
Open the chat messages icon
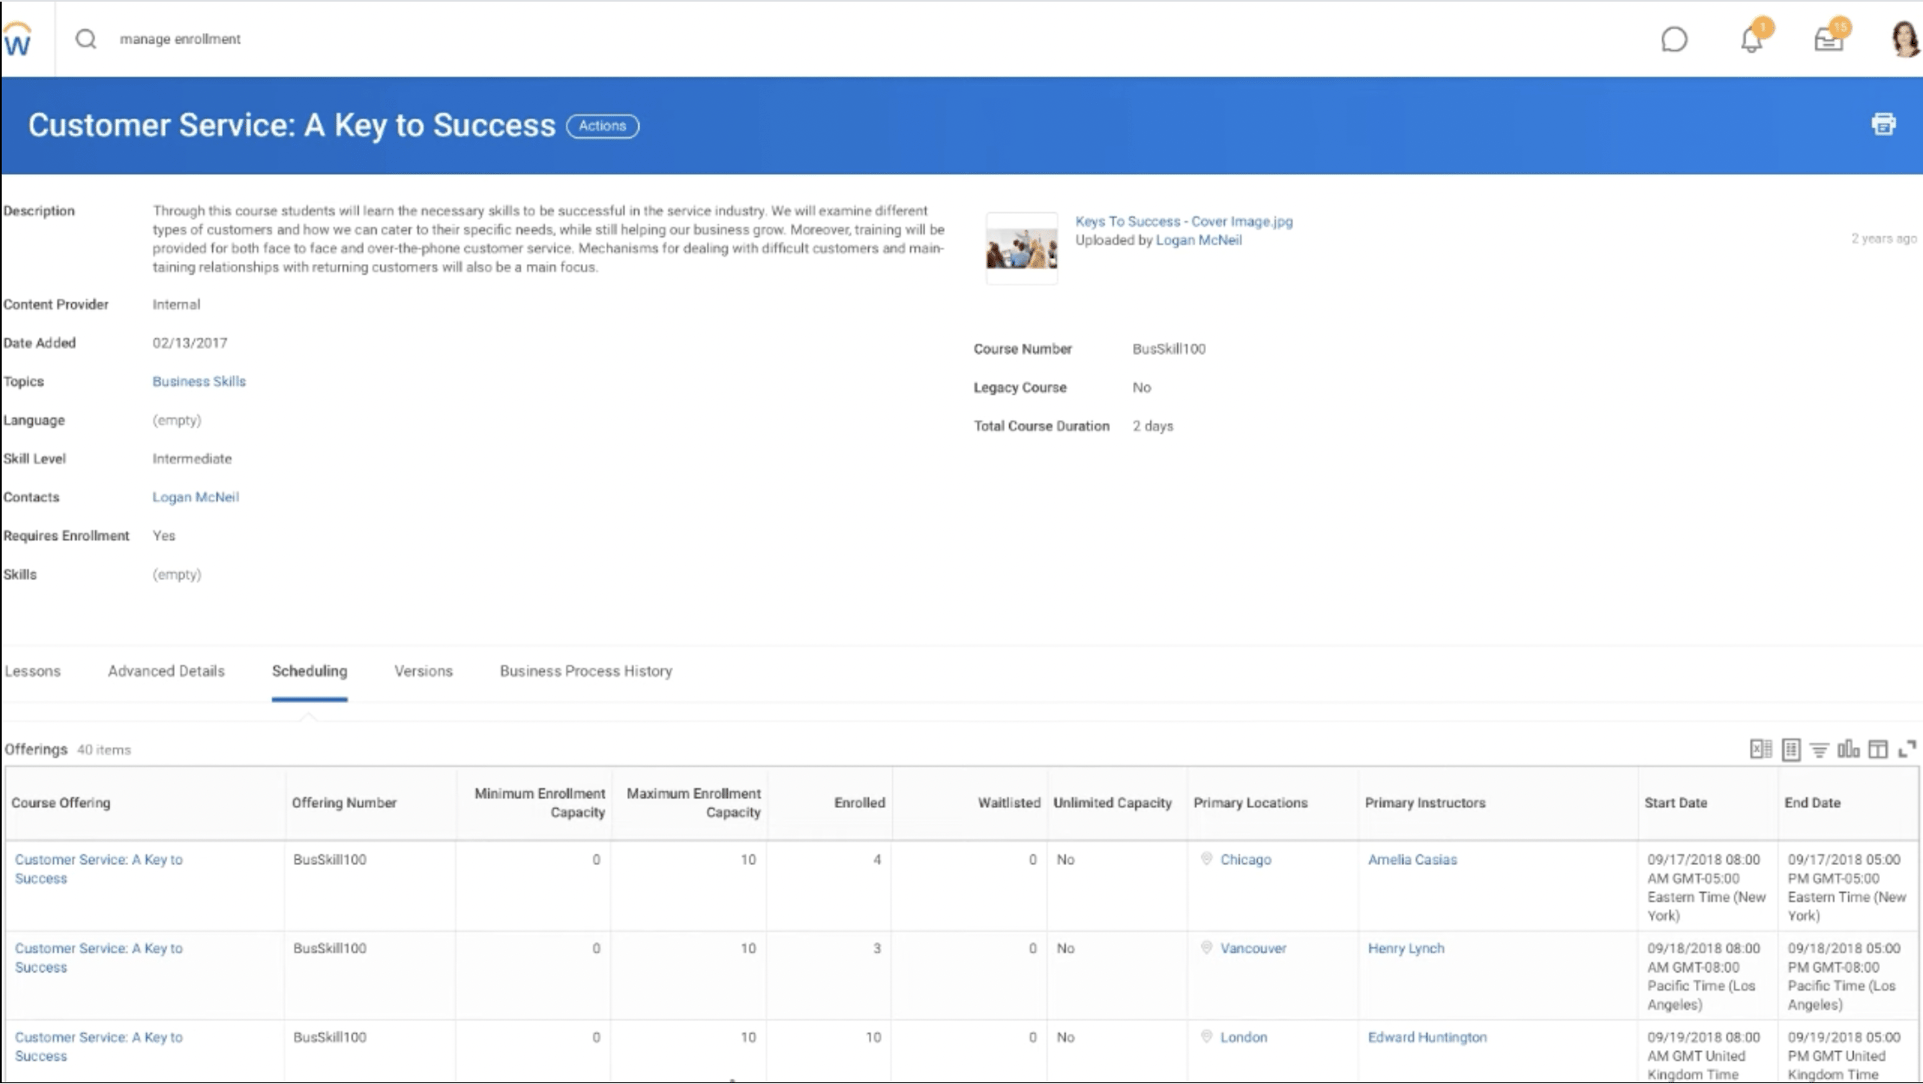pos(1675,39)
